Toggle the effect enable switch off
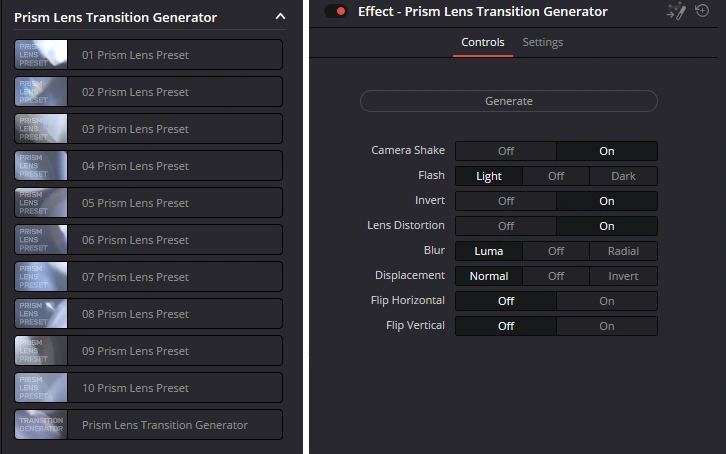Viewport: 726px width, 454px height. [336, 11]
